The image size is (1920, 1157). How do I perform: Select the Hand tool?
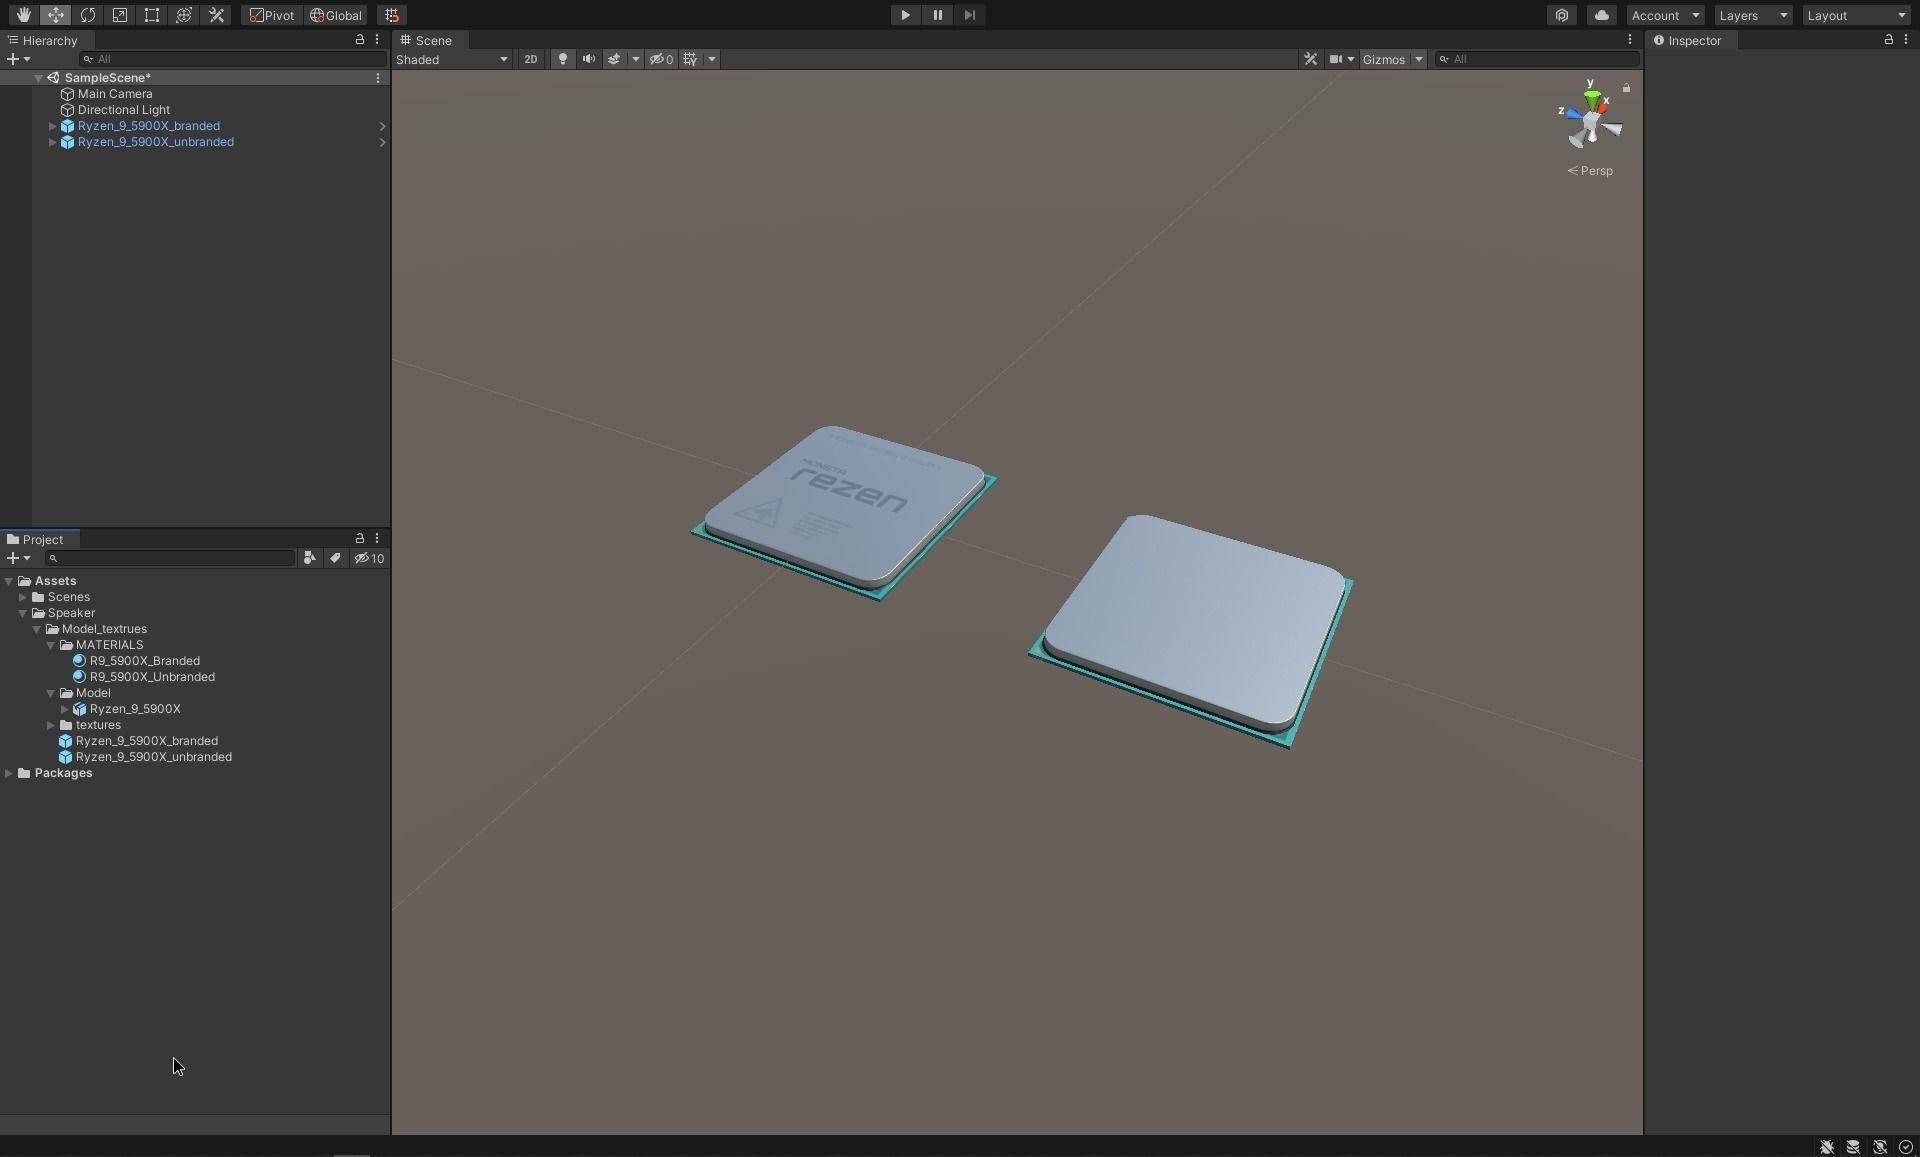23,15
